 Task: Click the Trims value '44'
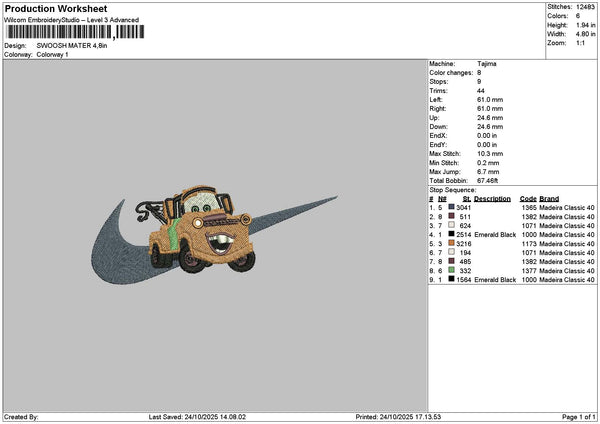481,91
